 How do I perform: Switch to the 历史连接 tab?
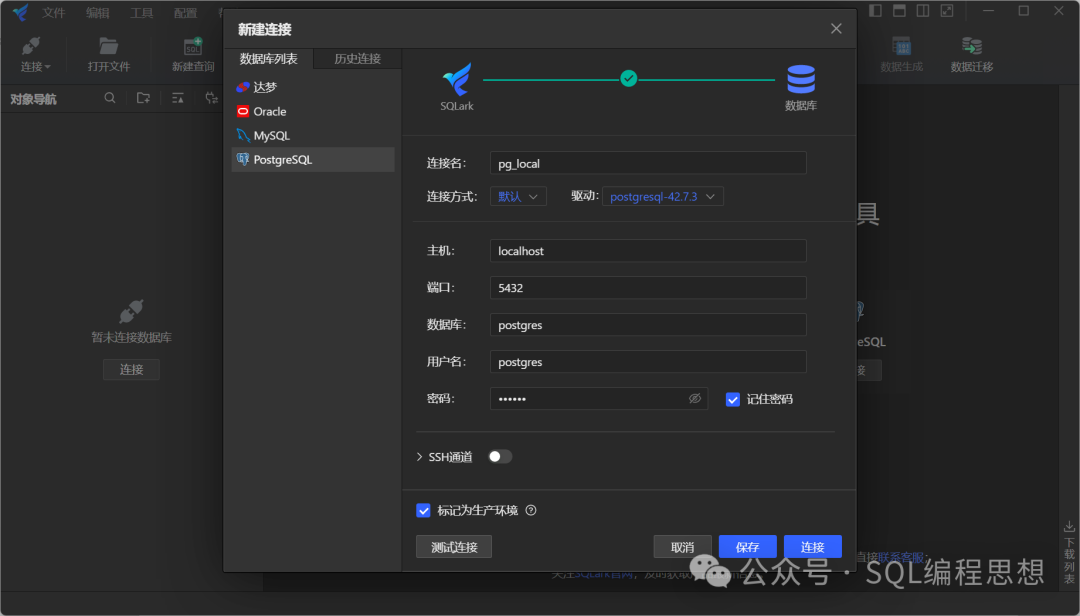pyautogui.click(x=357, y=59)
